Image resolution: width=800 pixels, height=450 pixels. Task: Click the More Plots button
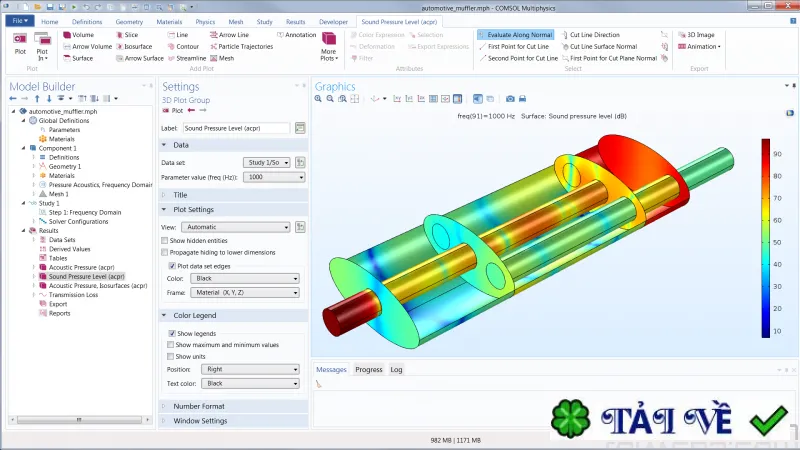click(329, 46)
